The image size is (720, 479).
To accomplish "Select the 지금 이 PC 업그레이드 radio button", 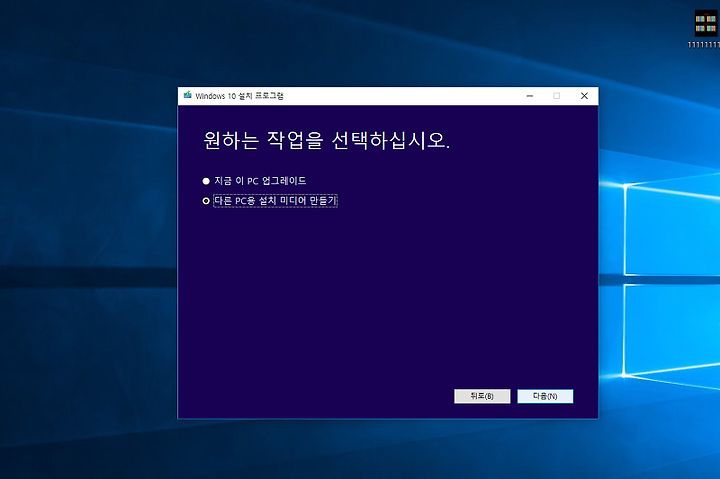I will (206, 181).
